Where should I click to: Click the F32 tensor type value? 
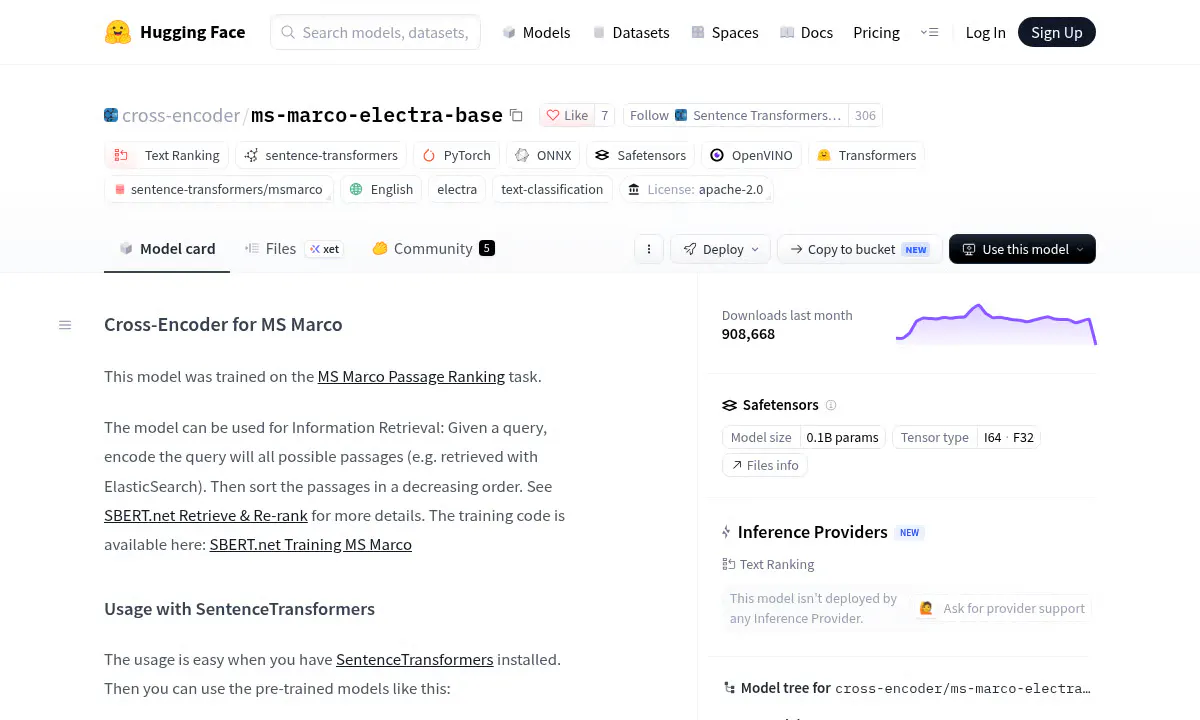[1023, 437]
